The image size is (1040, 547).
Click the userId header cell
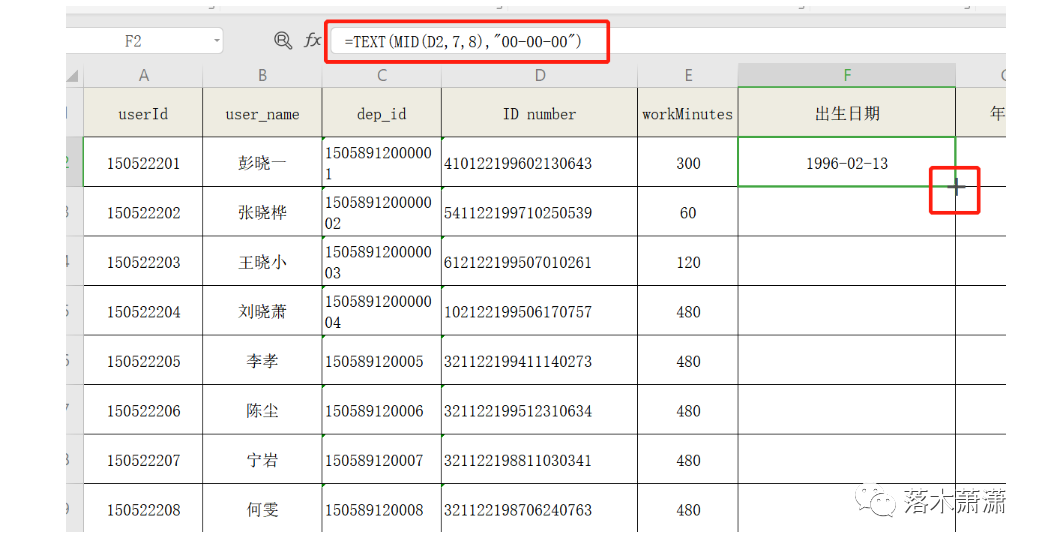pyautogui.click(x=143, y=113)
